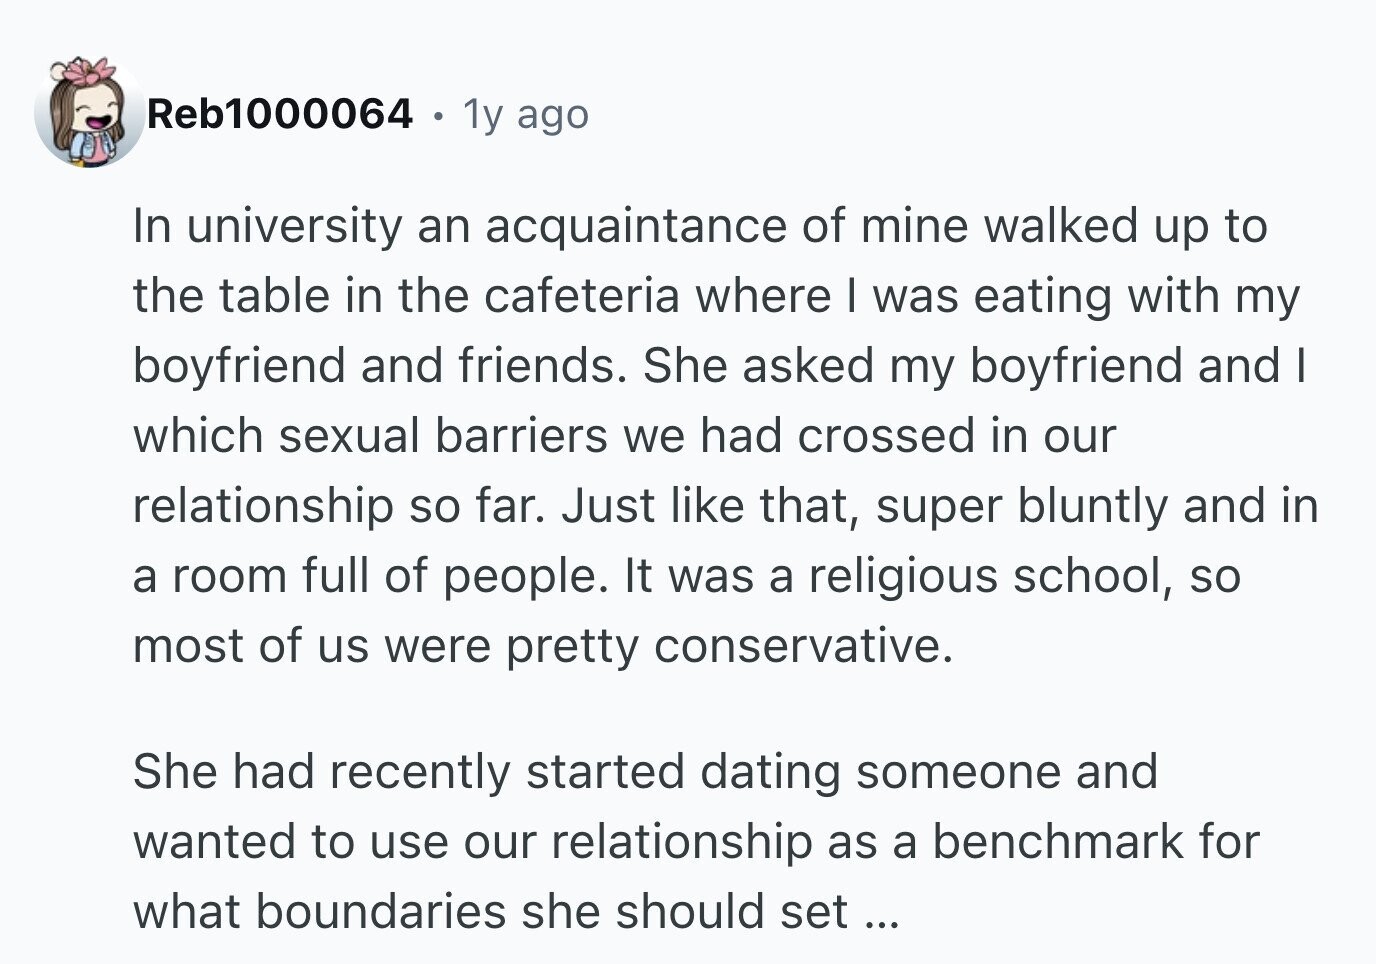This screenshot has width=1376, height=964.
Task: Click the line starting 'which sexual barriers'
Action: pos(625,436)
